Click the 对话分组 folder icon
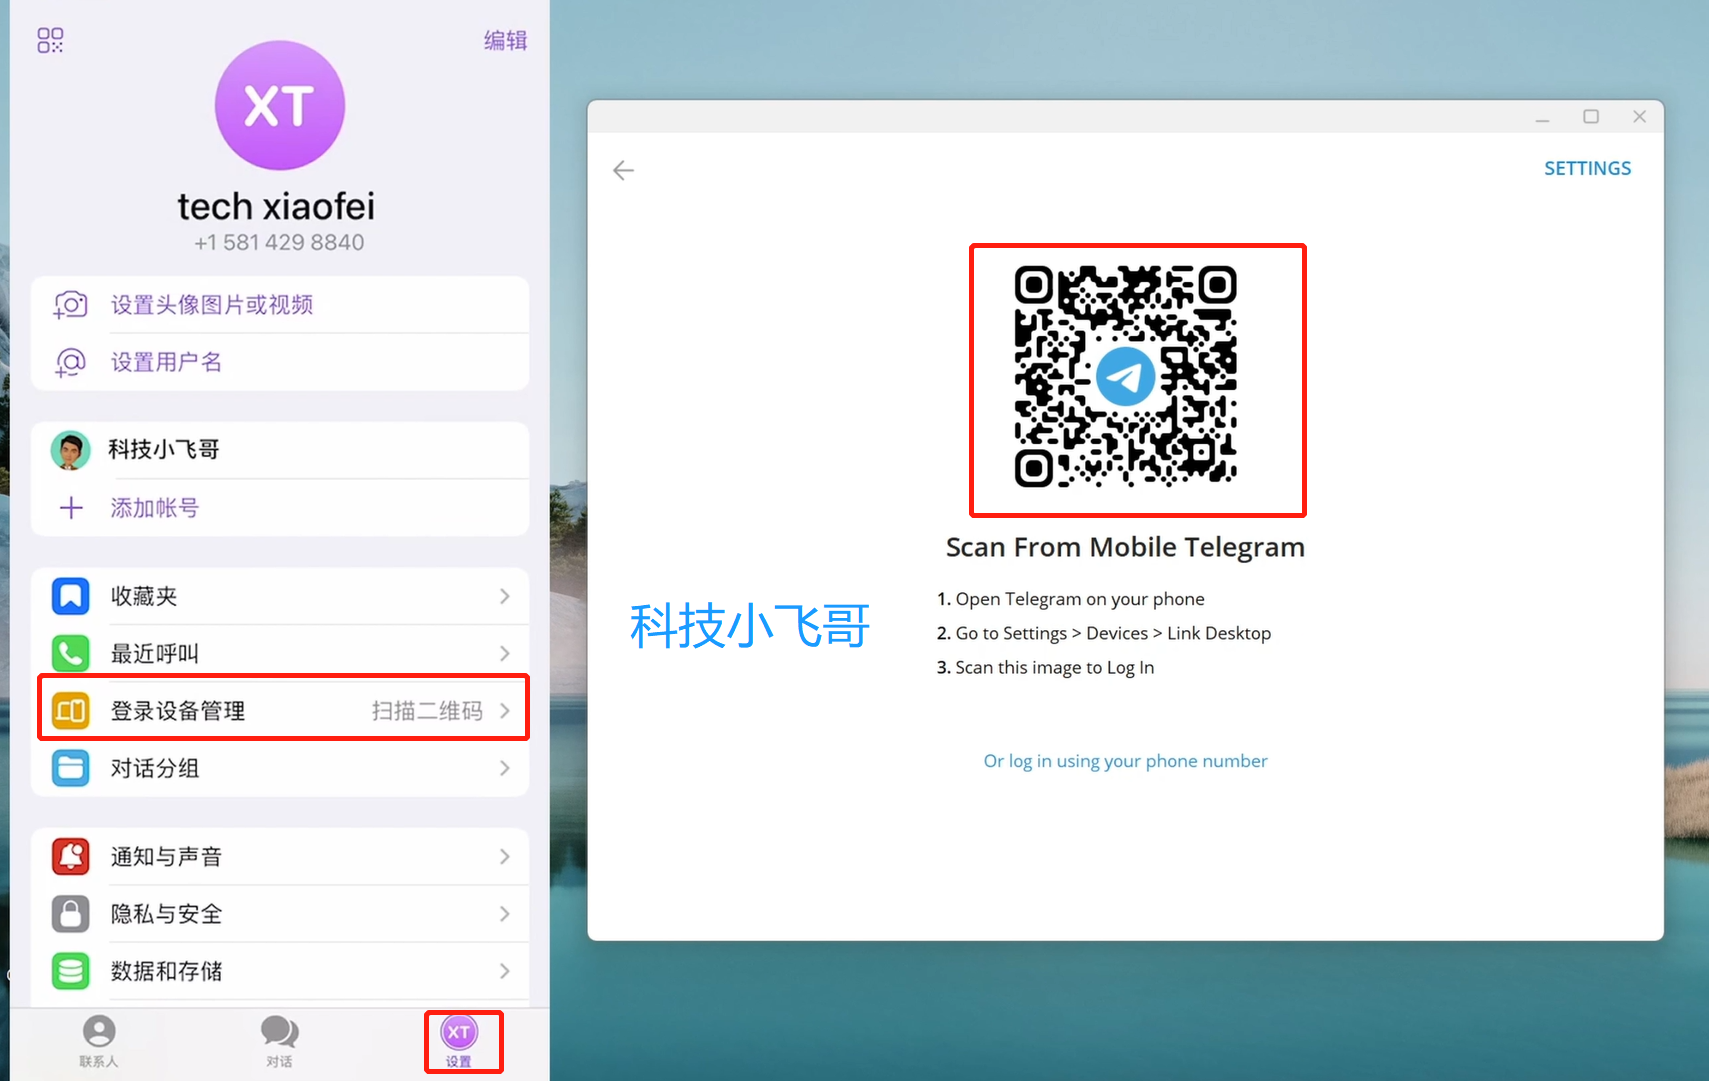The width and height of the screenshot is (1709, 1081). point(71,768)
